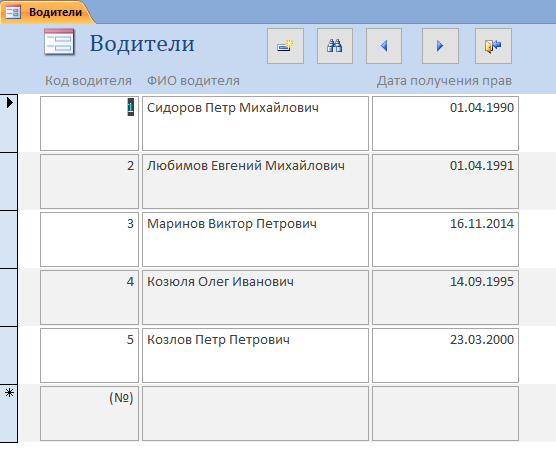Click the date field 14.09.1995
This screenshot has height=469, width=556.
click(x=445, y=298)
